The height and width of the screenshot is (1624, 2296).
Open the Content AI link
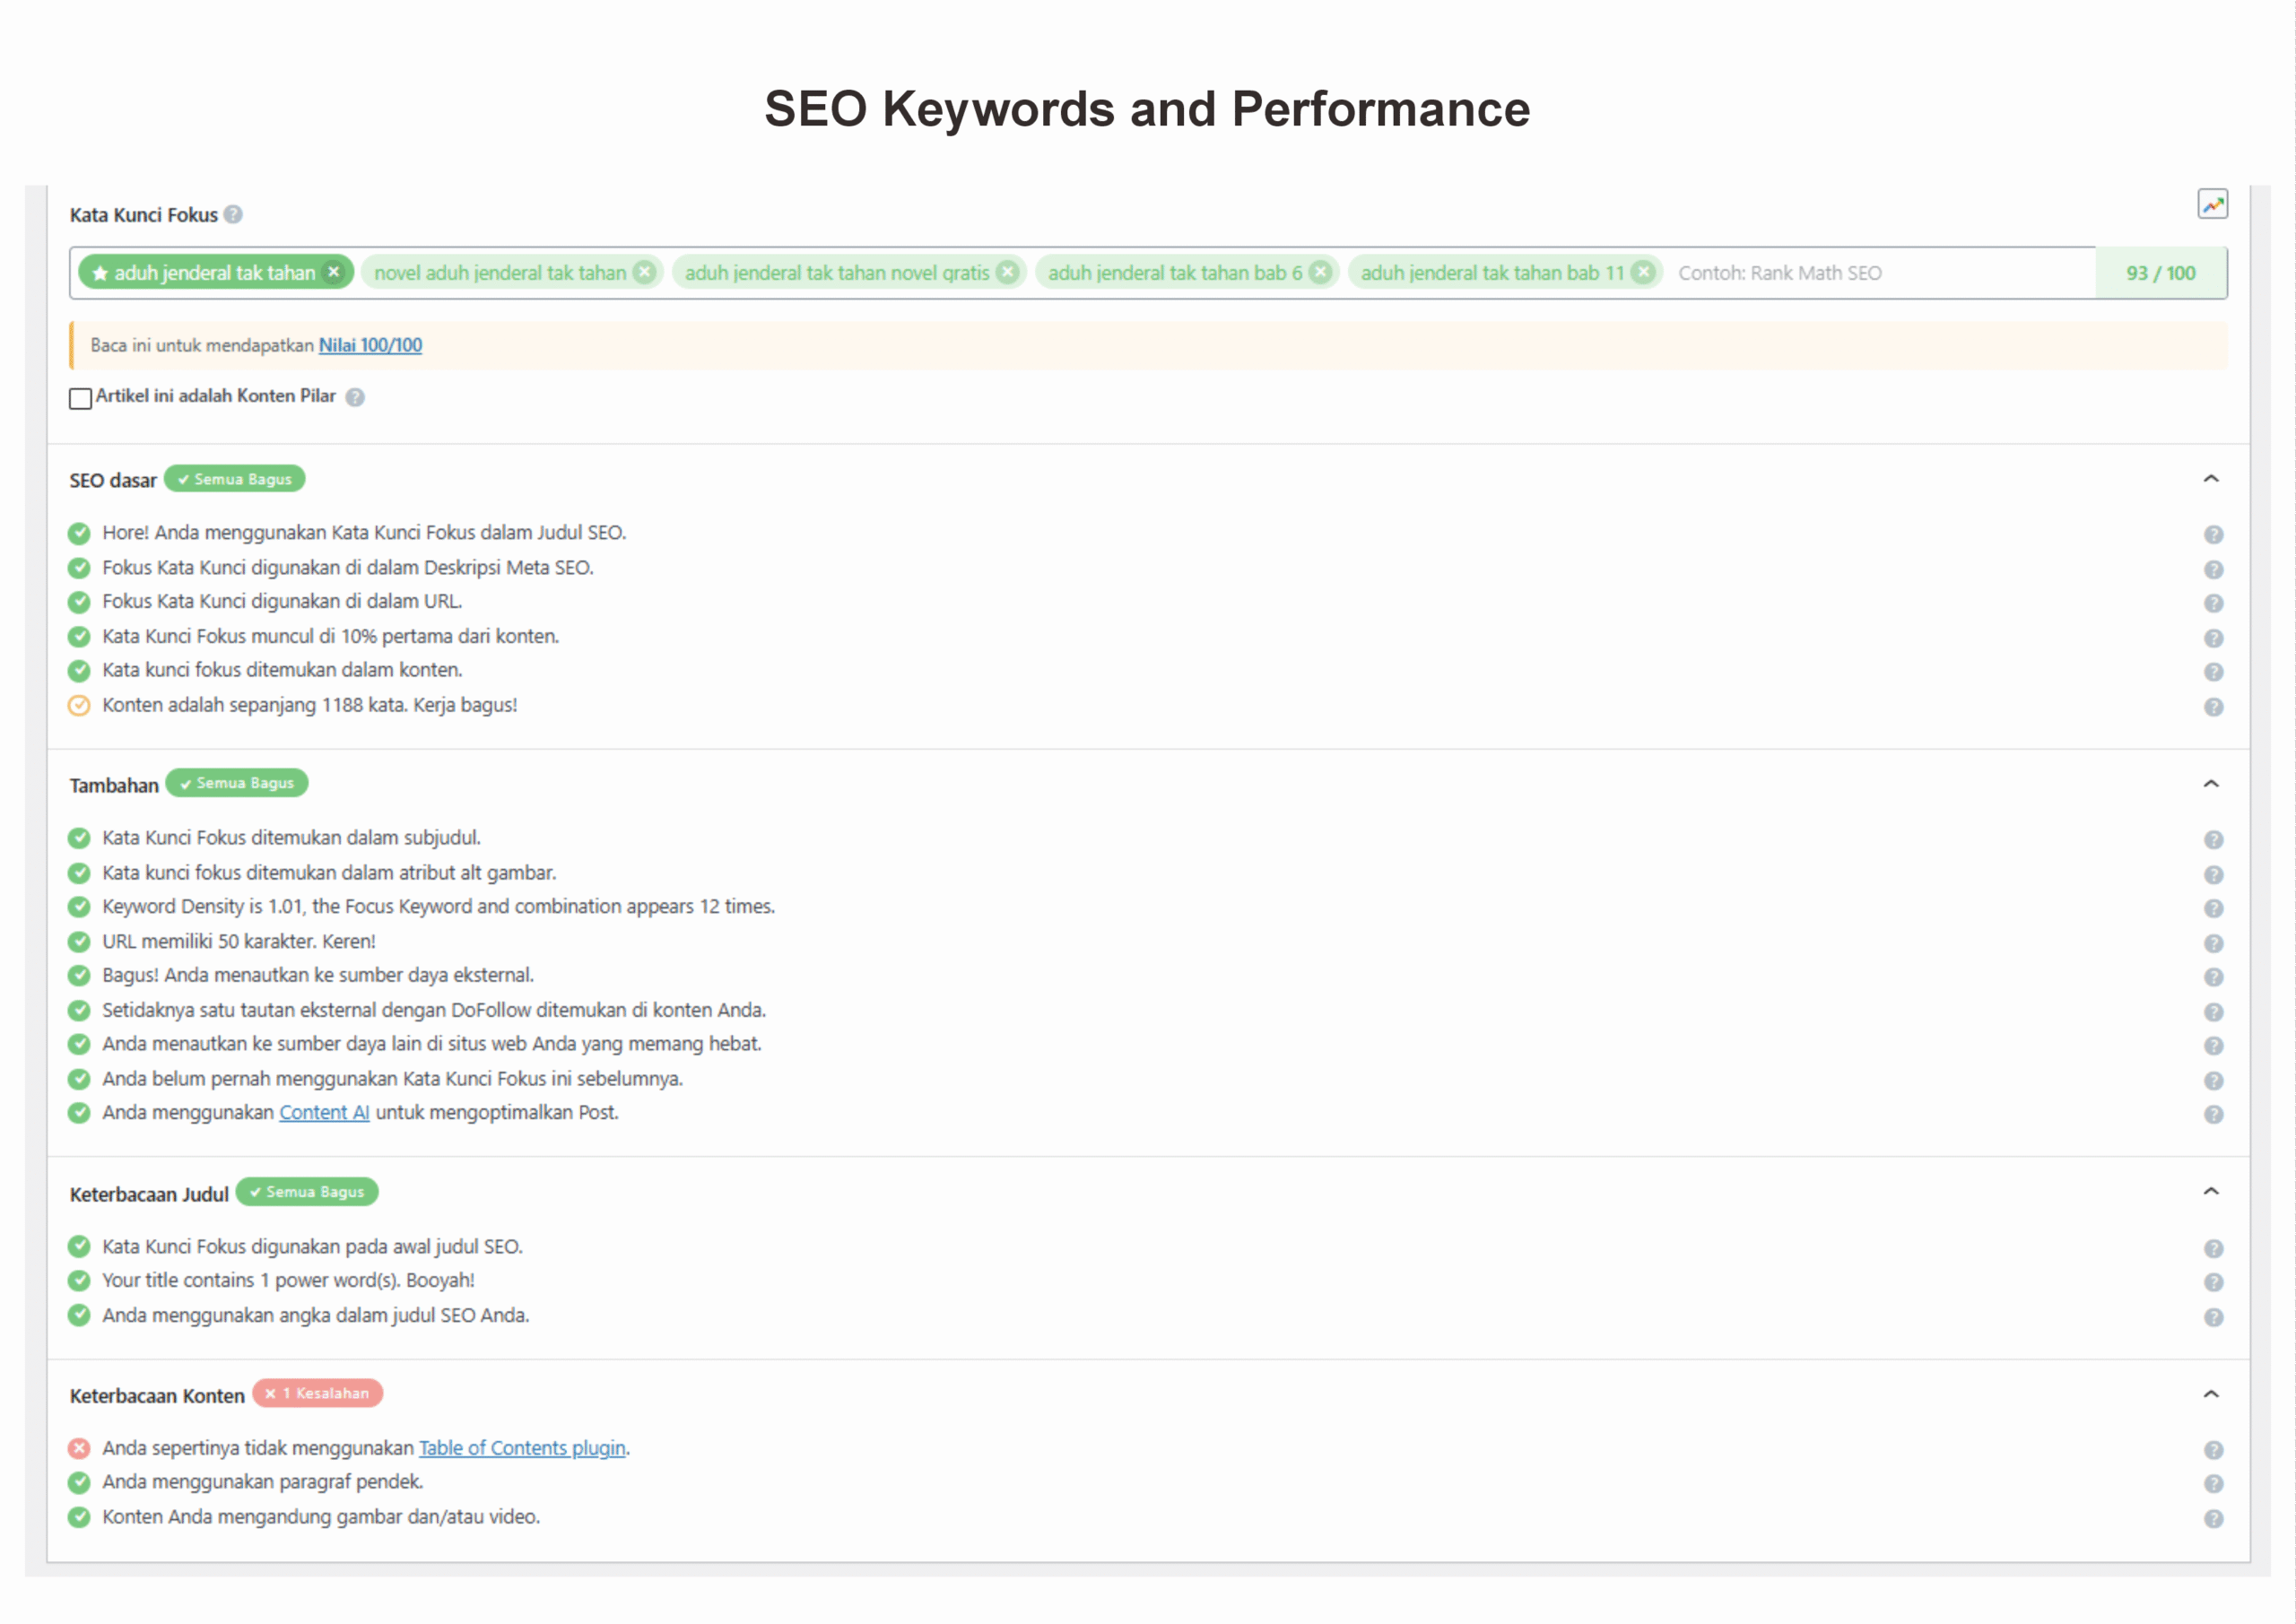[324, 1112]
